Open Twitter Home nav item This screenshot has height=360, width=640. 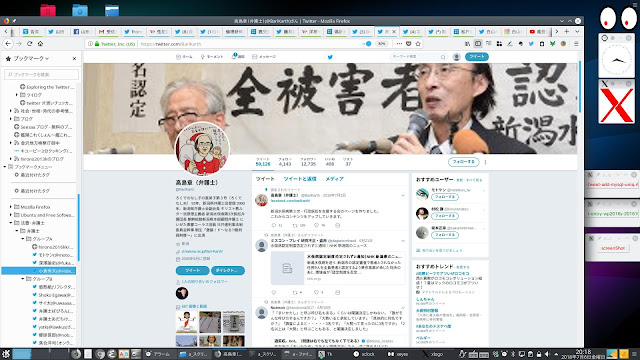click(184, 57)
